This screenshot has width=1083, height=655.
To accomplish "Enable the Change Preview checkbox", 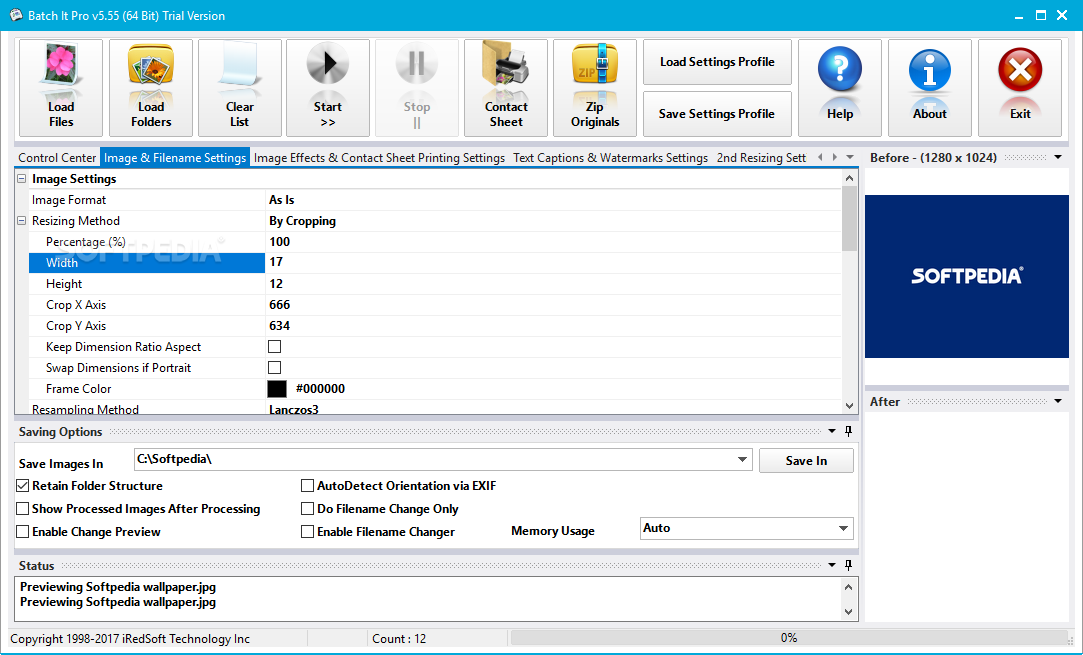I will tap(23, 531).
